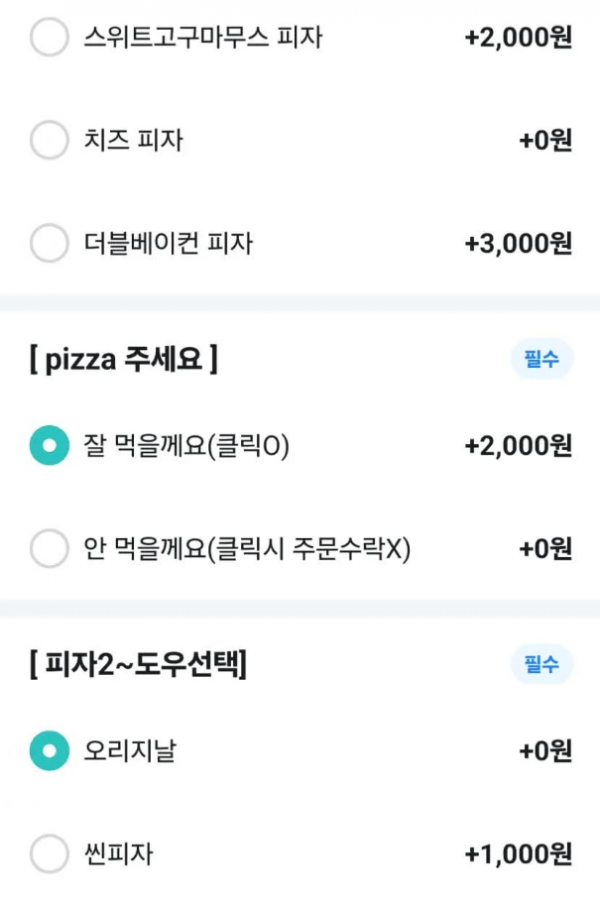
Task: Click the +1,000원 price next to 씬피자
Action: click(518, 854)
